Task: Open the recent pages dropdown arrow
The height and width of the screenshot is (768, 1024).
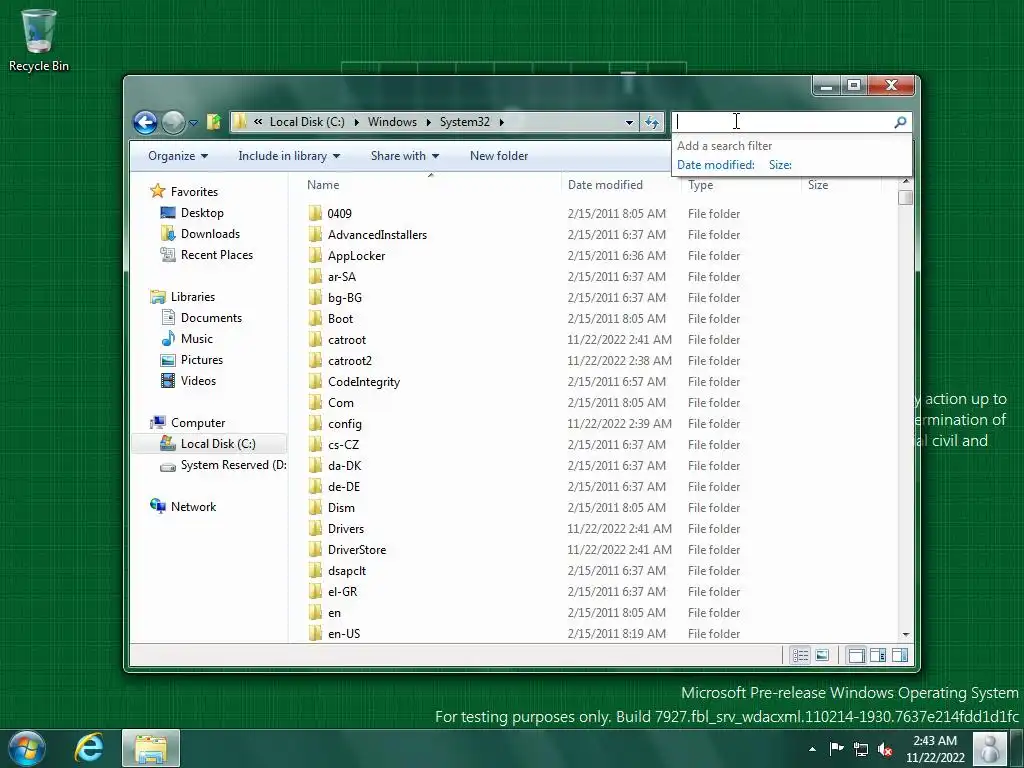Action: [193, 123]
